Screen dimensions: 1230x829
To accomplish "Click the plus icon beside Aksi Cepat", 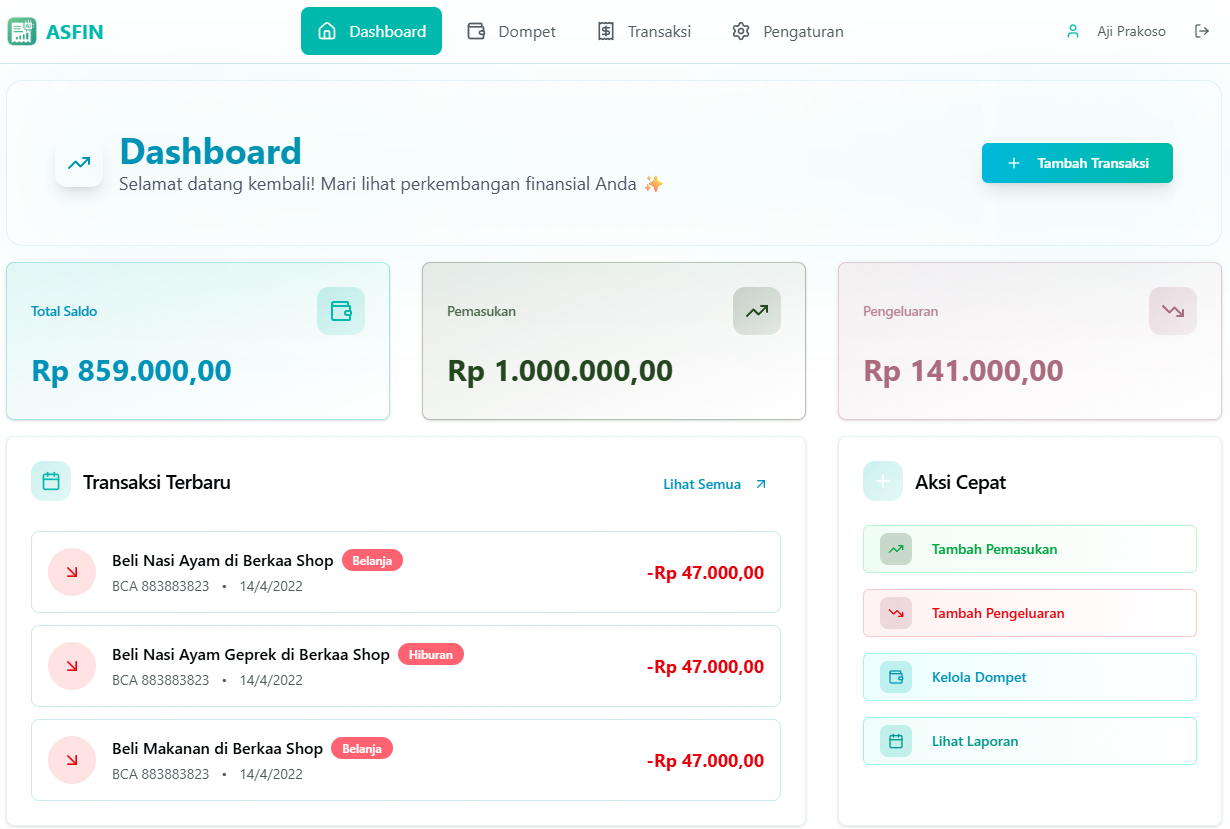I will (x=883, y=481).
